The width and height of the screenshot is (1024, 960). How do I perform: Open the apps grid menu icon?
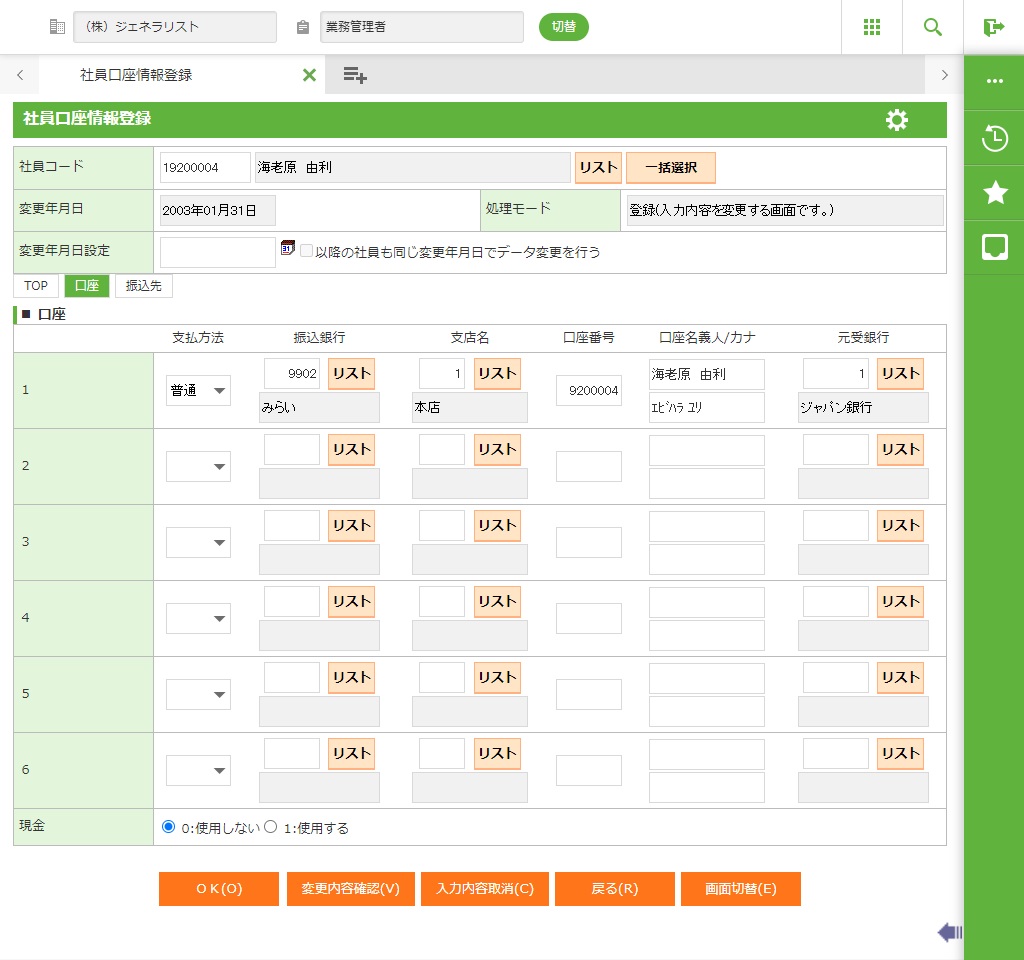click(x=871, y=27)
